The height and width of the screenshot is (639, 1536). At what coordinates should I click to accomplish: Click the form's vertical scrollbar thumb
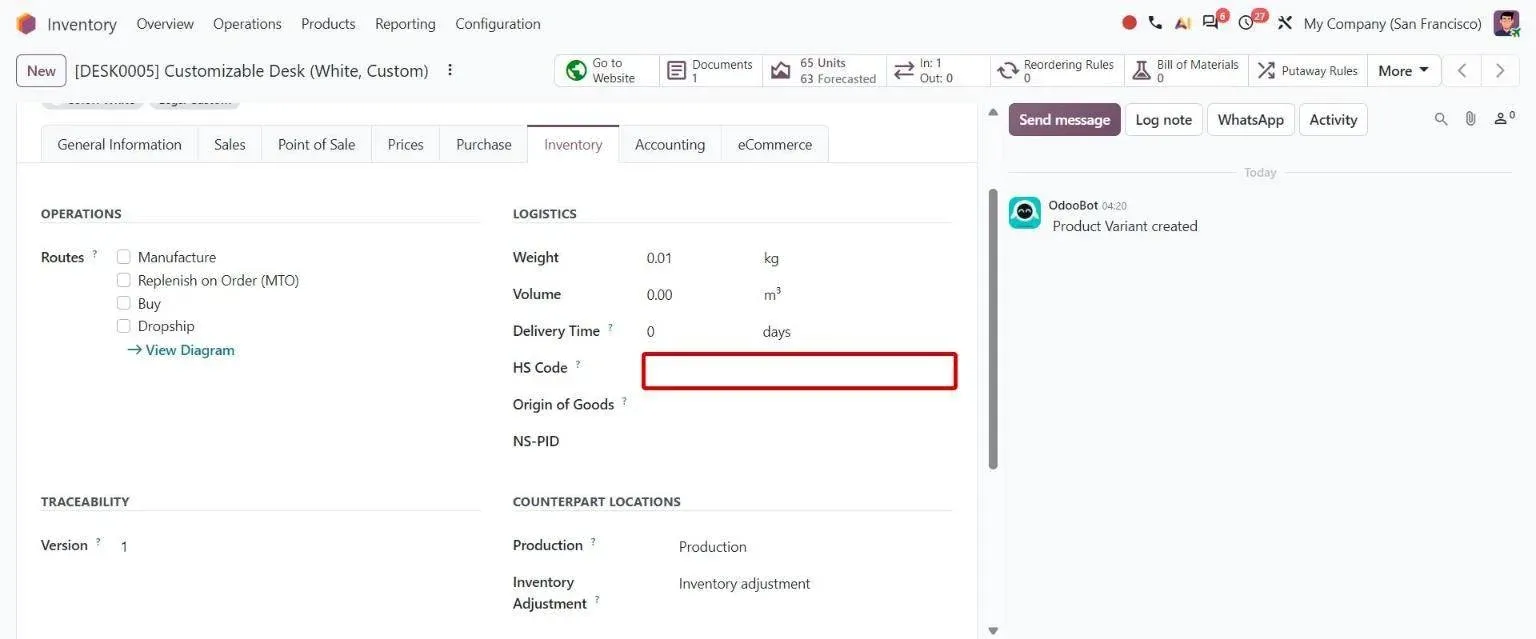point(993,328)
